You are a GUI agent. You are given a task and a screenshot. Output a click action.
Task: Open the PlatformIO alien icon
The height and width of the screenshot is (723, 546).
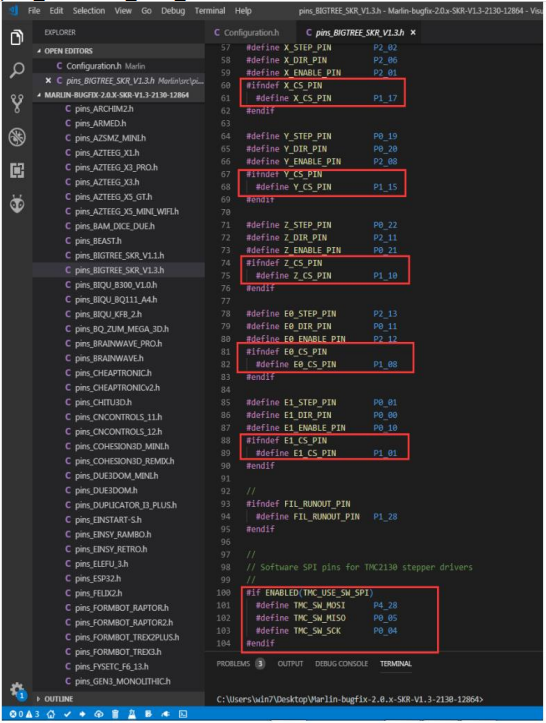17,204
